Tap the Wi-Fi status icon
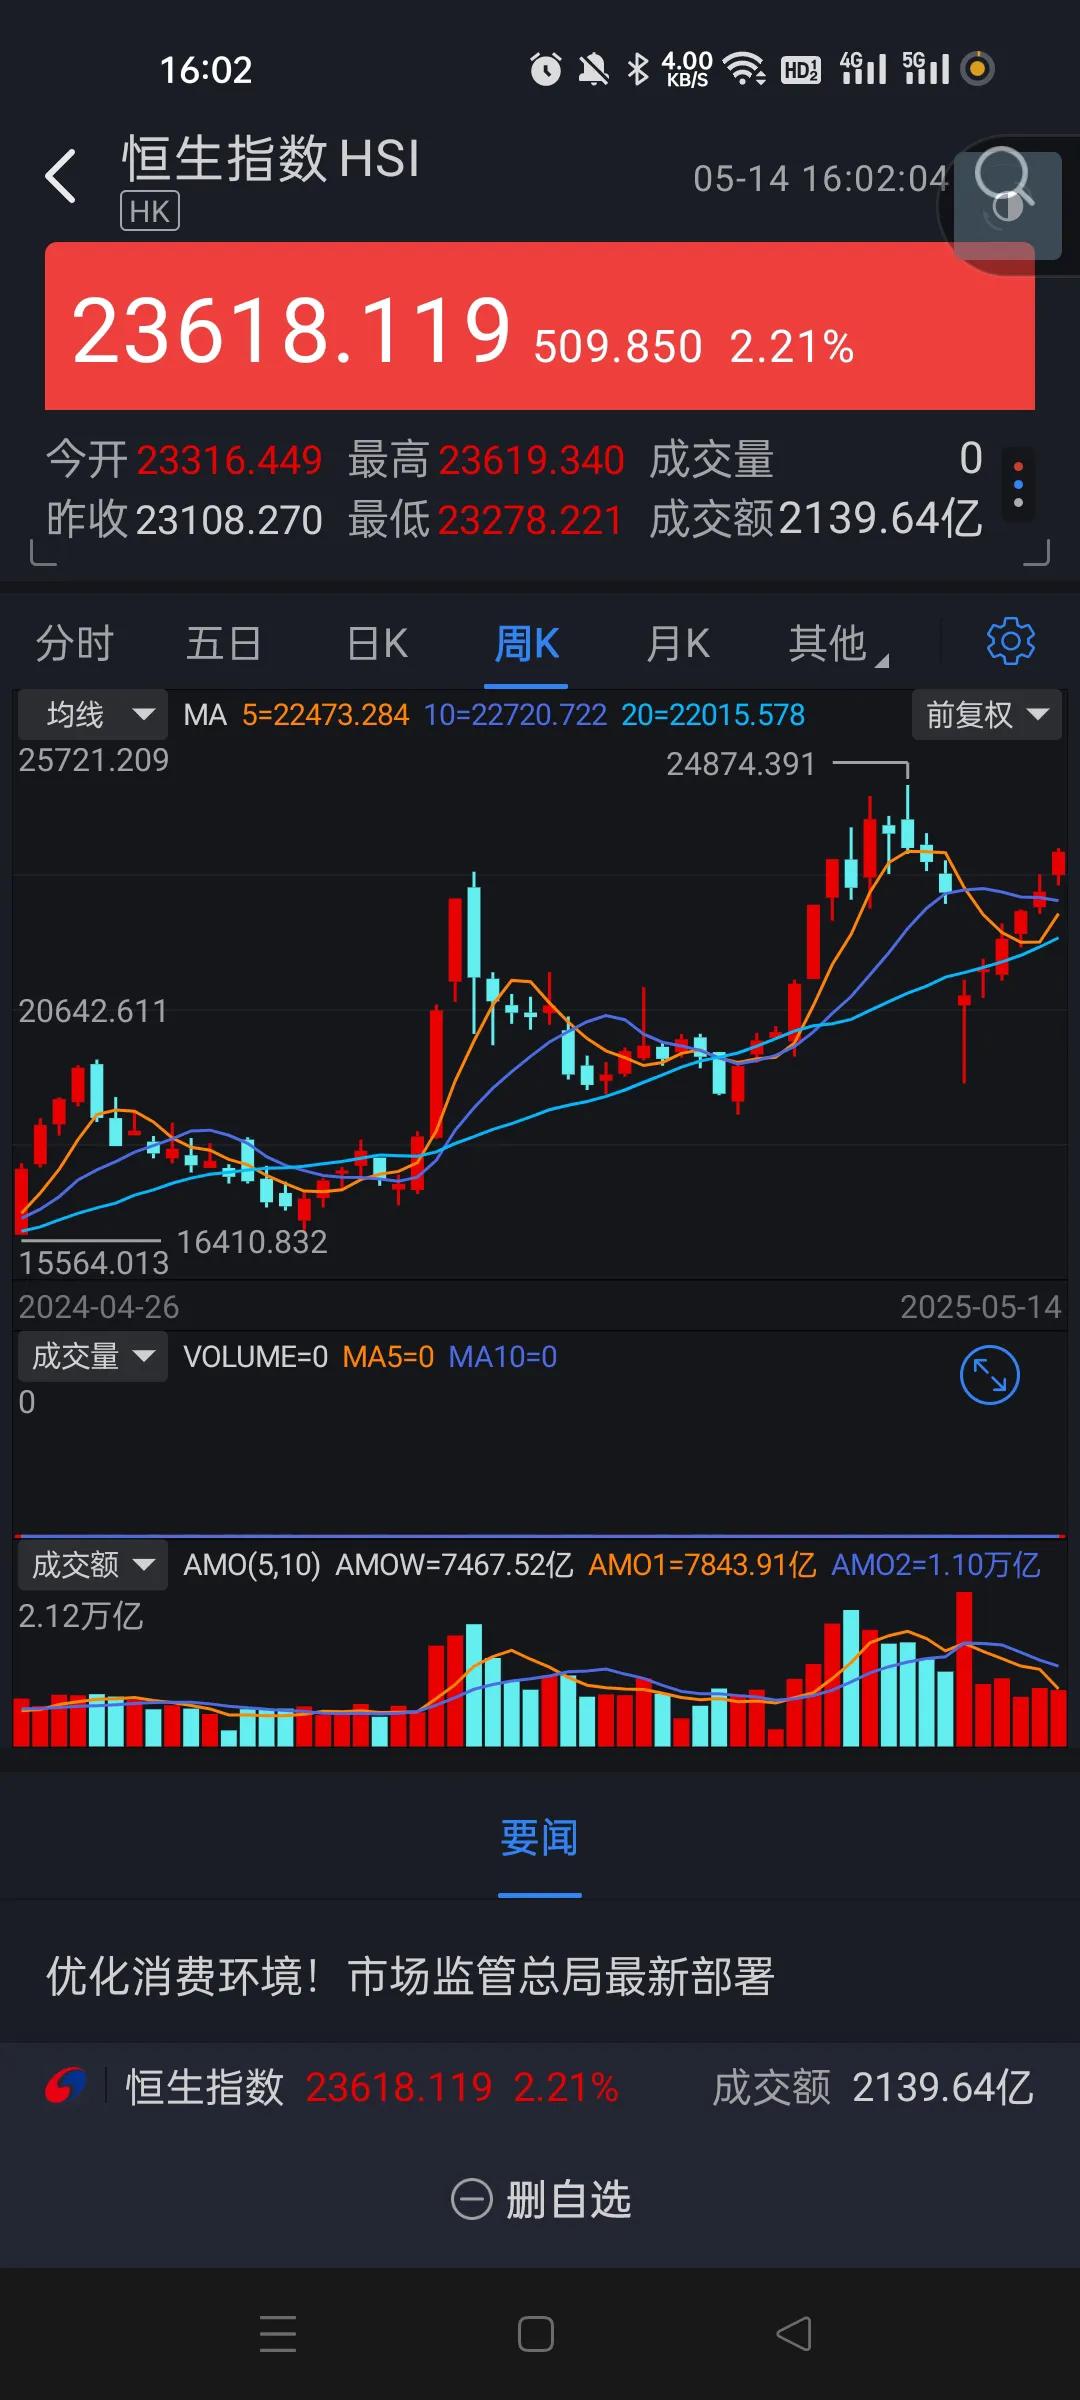 (x=744, y=69)
